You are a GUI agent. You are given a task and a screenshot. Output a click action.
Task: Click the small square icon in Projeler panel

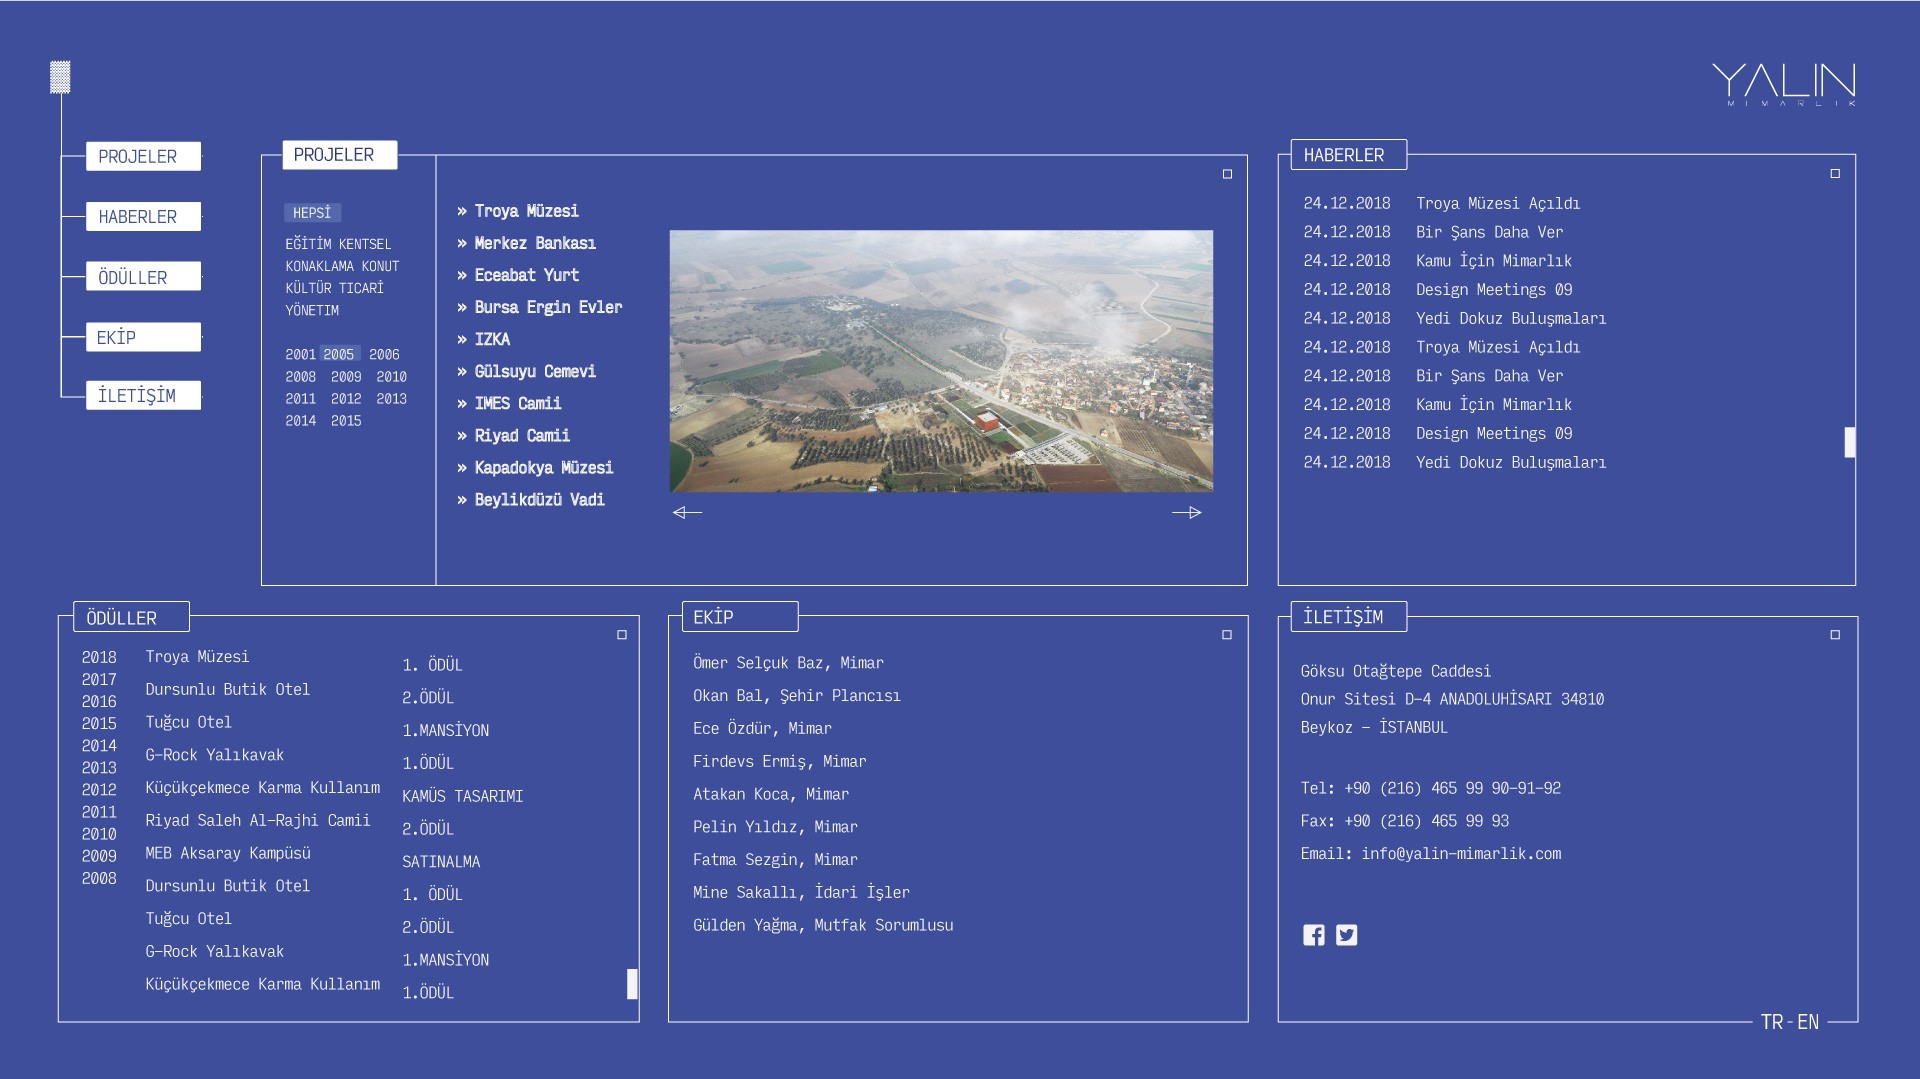point(1227,175)
